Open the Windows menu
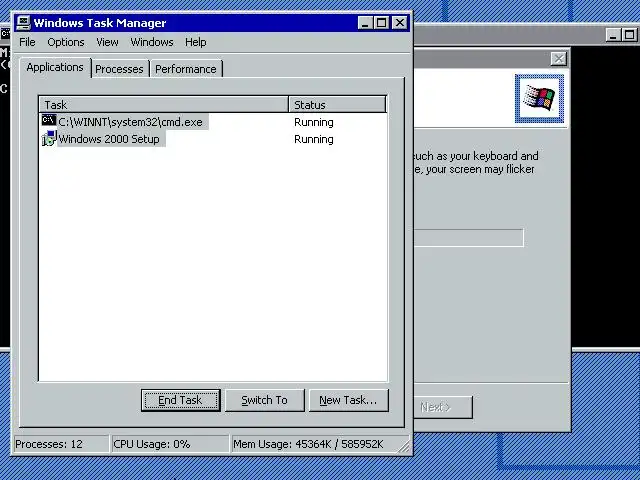Image resolution: width=640 pixels, height=480 pixels. (x=152, y=42)
